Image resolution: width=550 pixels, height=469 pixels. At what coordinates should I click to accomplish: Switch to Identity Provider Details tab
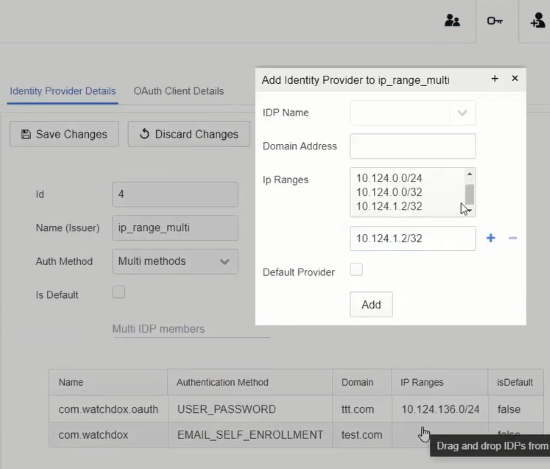pyautogui.click(x=62, y=91)
